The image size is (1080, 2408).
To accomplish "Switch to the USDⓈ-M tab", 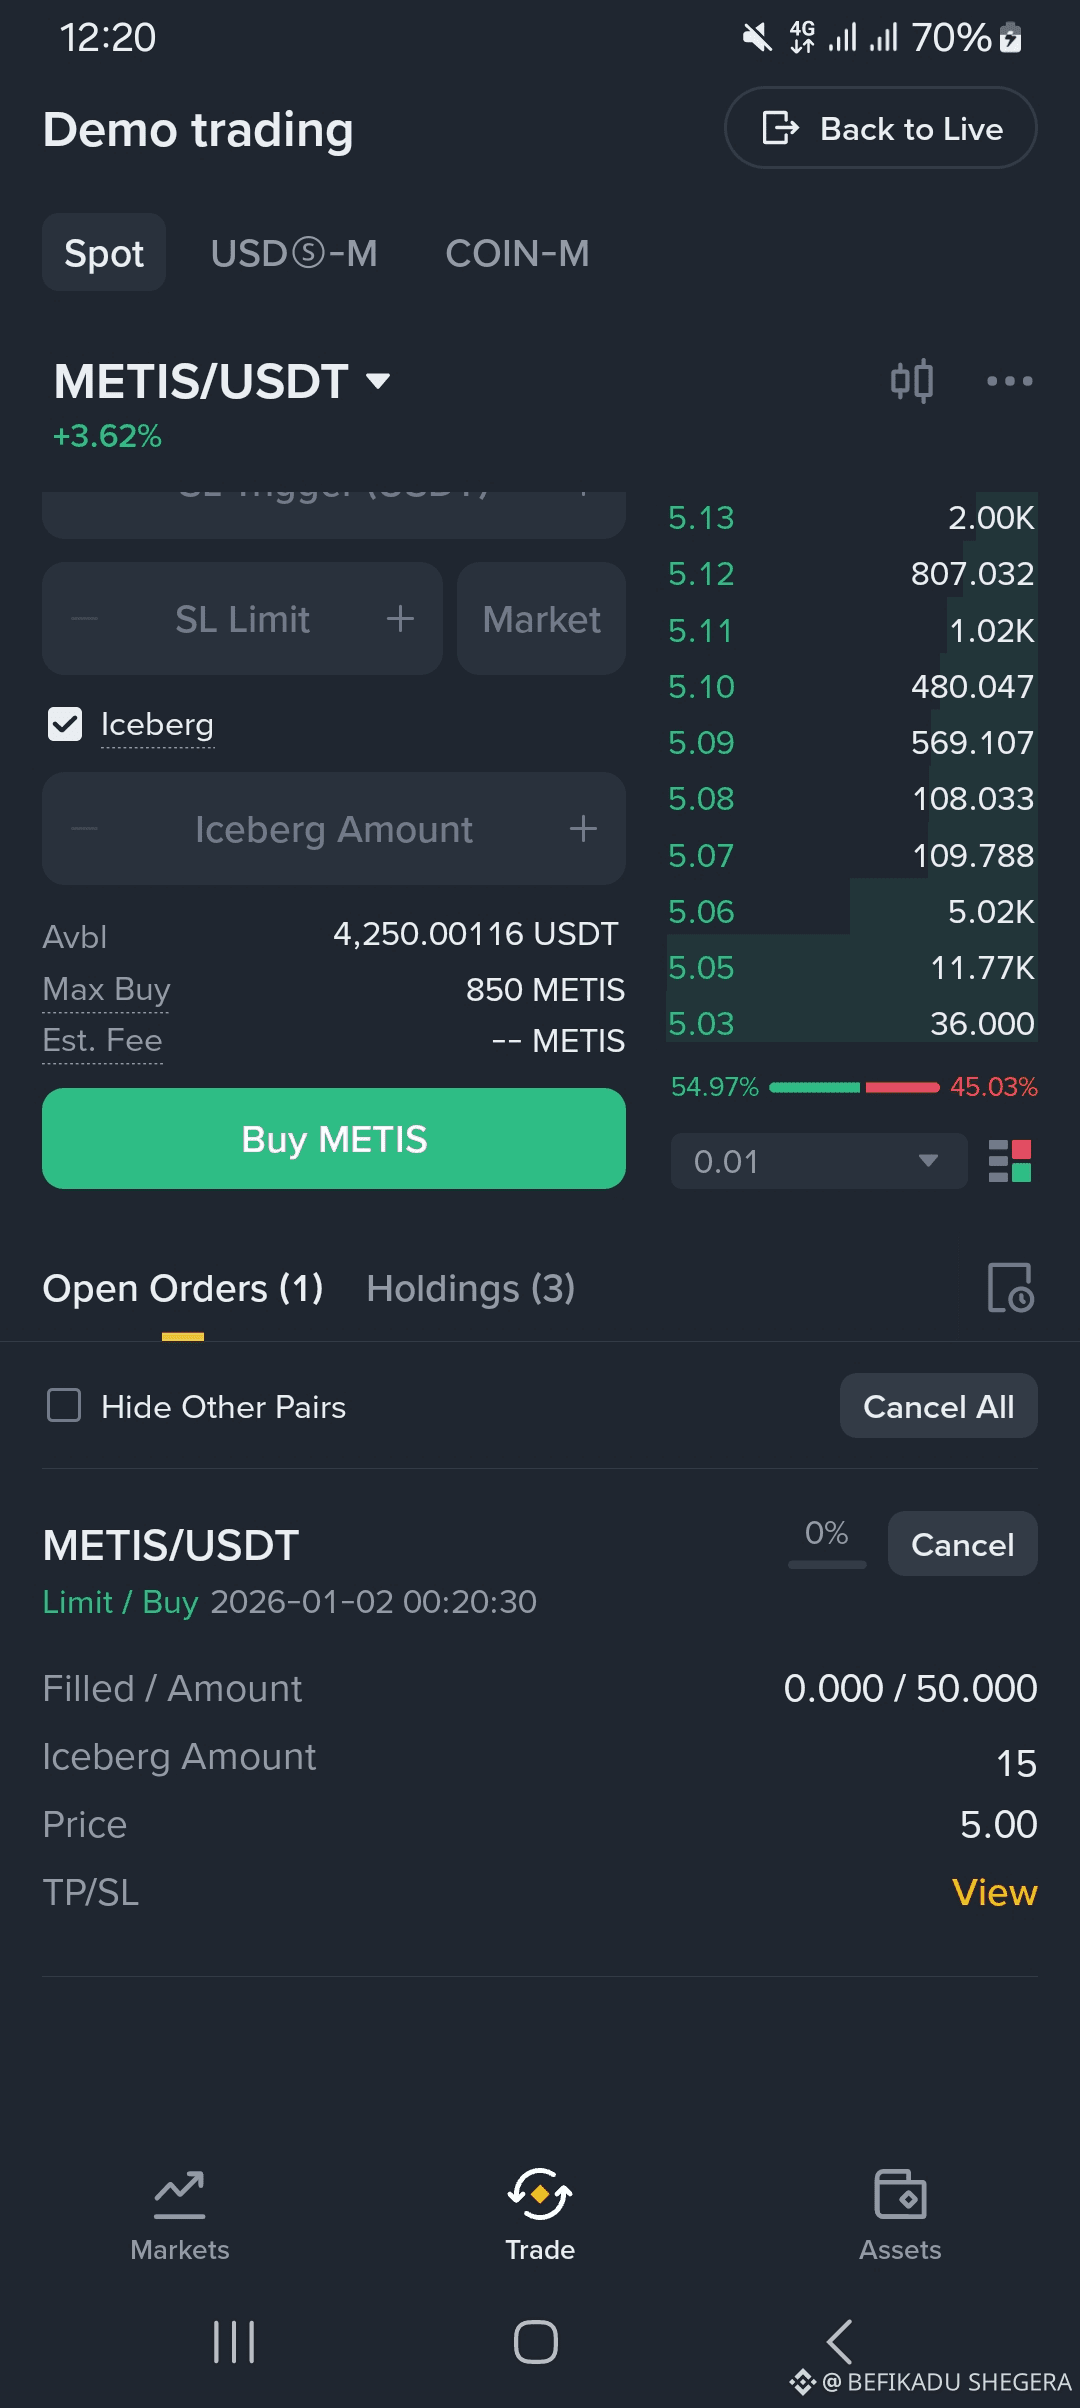I will tap(294, 254).
